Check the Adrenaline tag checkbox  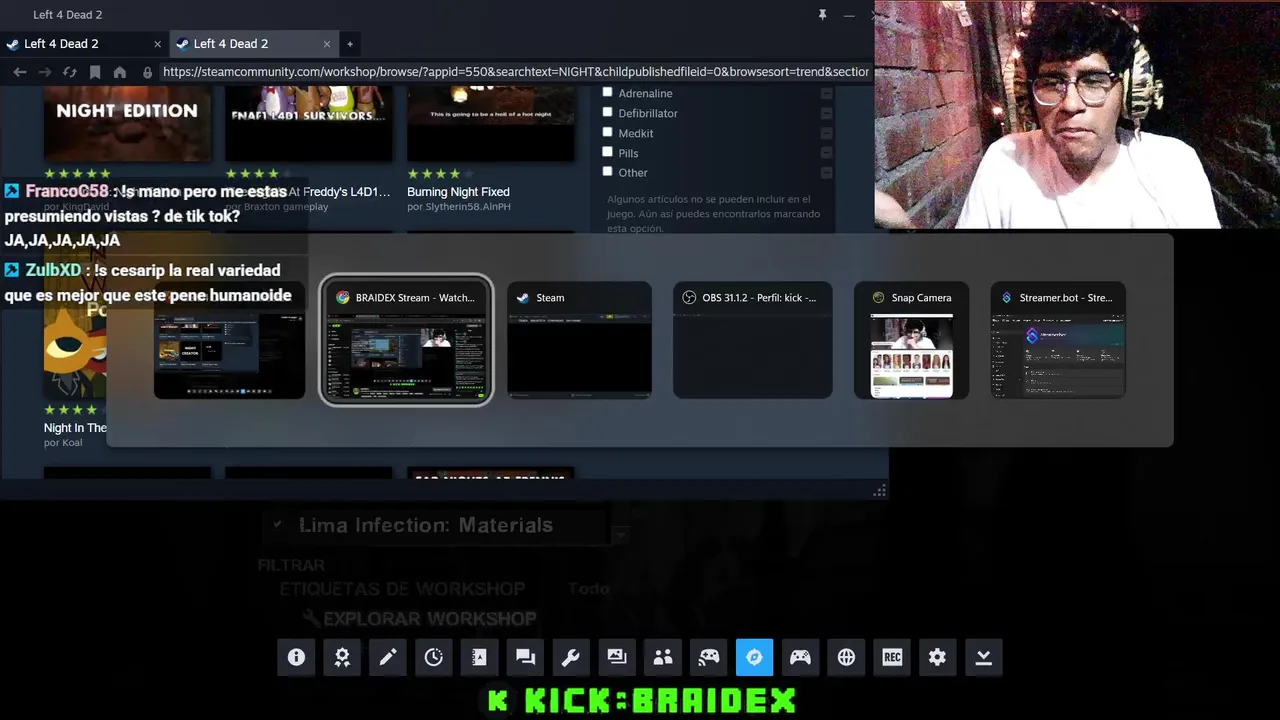coord(607,92)
